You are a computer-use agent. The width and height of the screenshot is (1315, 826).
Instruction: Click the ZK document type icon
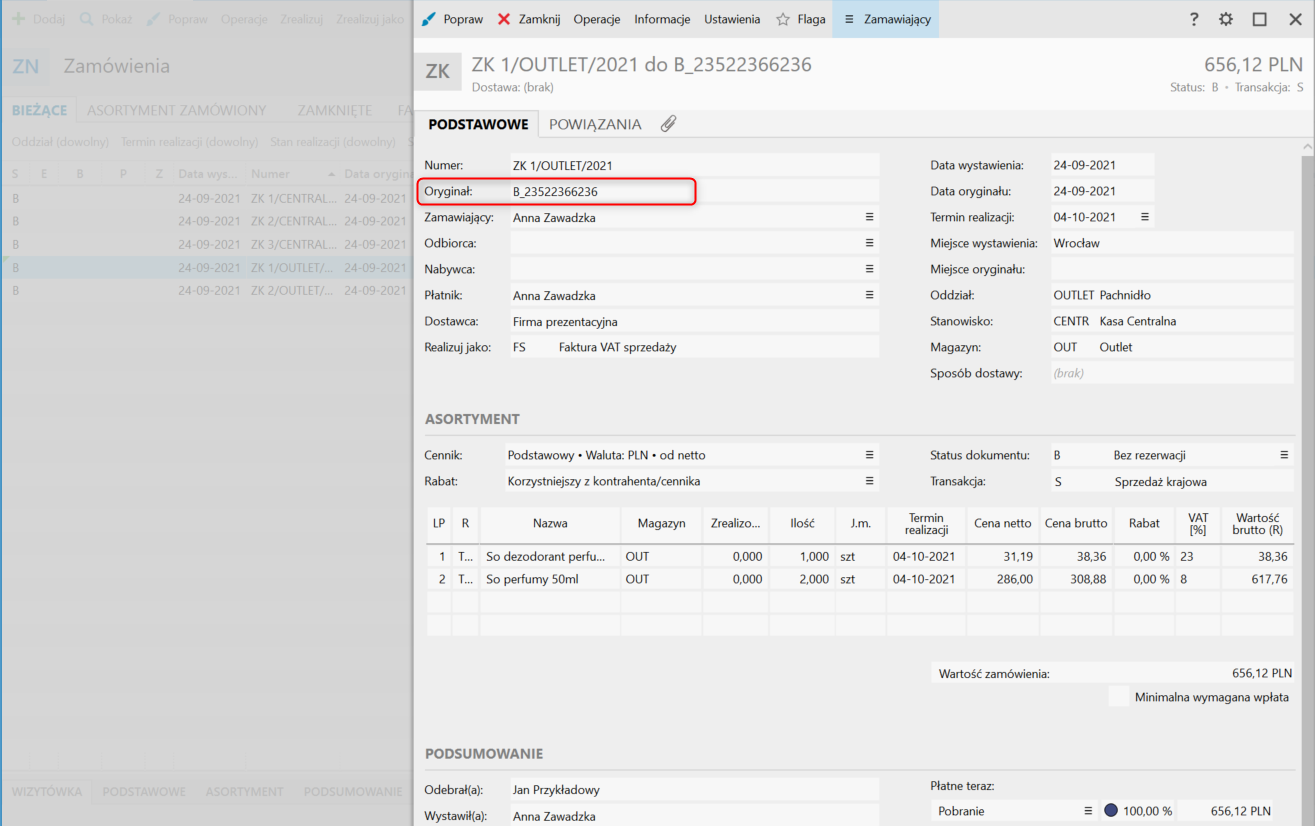point(438,72)
